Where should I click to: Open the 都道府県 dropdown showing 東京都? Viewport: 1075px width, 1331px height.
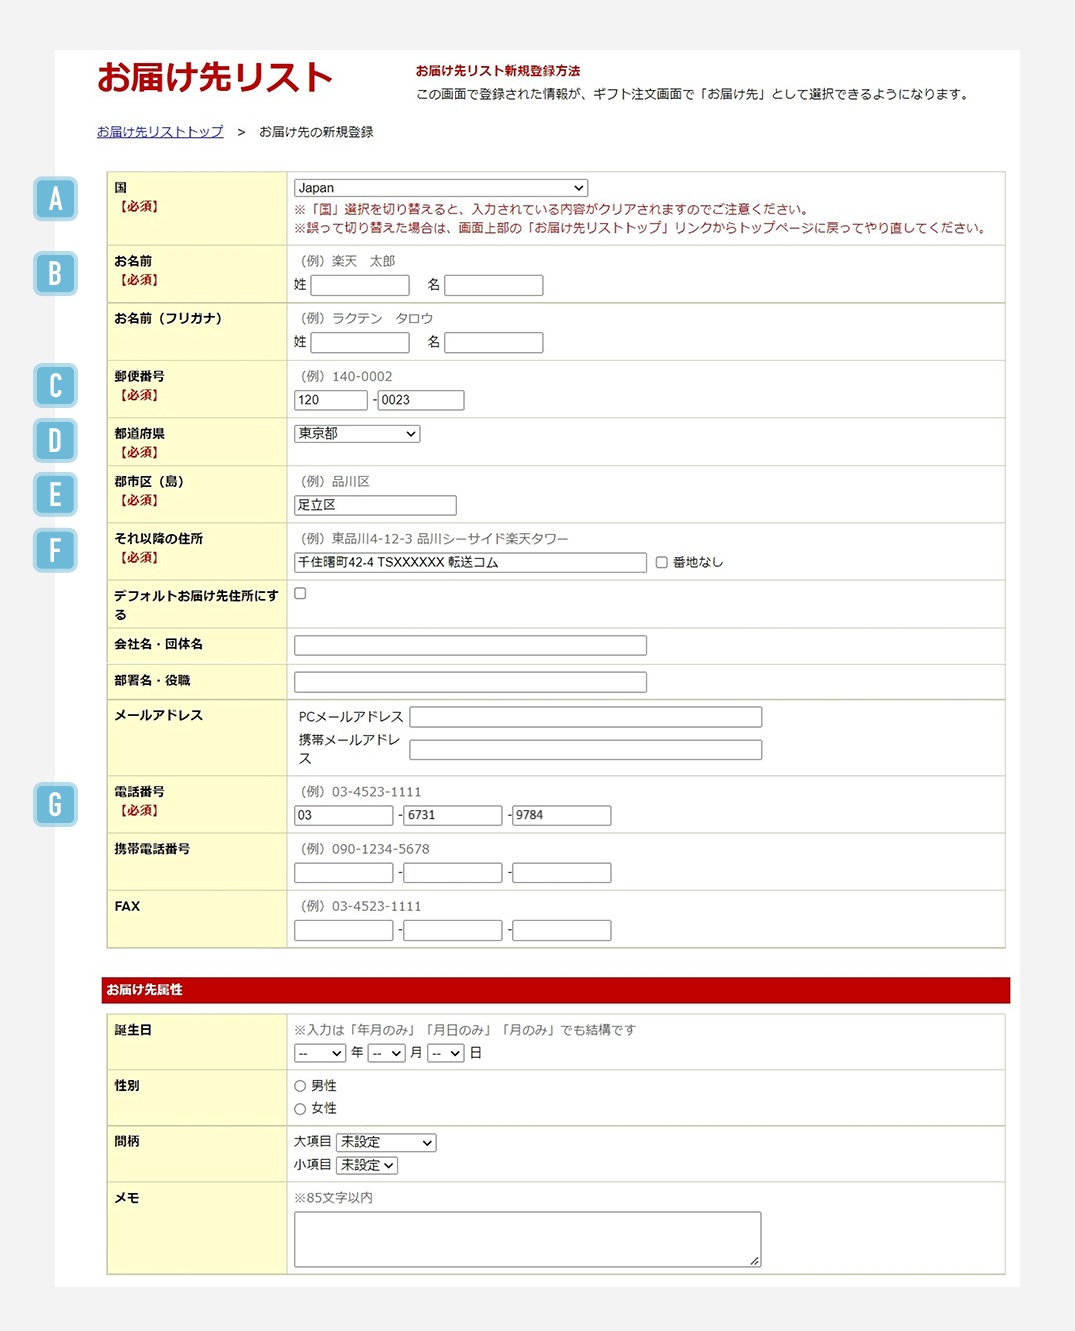[x=357, y=433]
